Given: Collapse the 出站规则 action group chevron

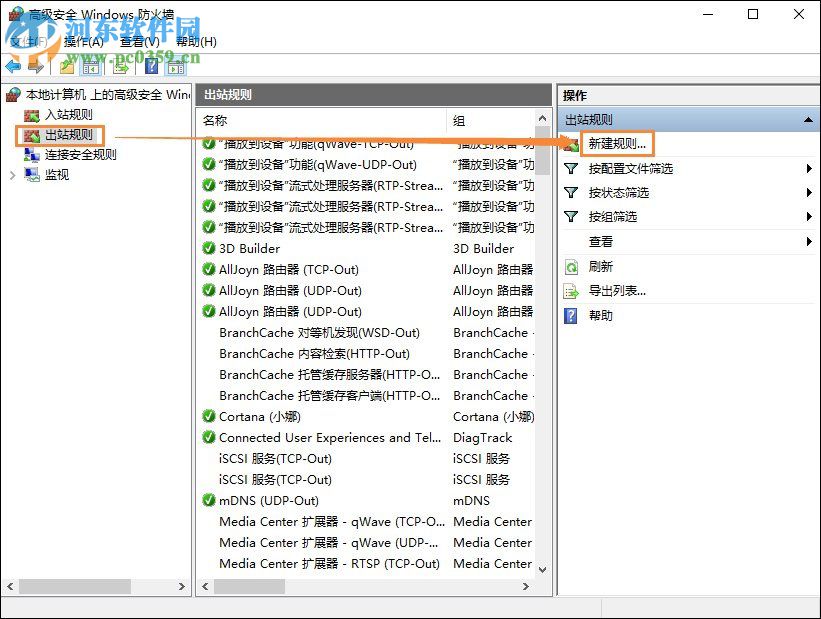Looking at the screenshot, I should point(807,117).
